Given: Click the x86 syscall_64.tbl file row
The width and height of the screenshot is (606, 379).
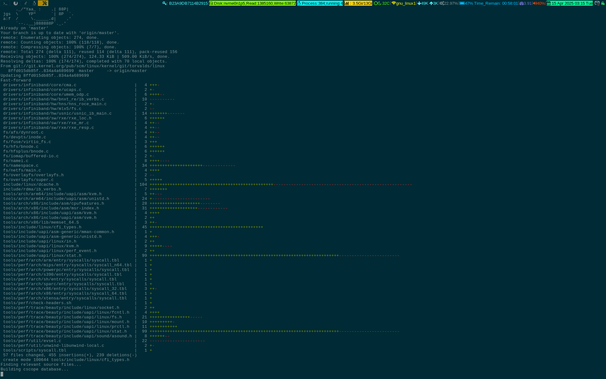Looking at the screenshot, I should [x=78, y=293].
